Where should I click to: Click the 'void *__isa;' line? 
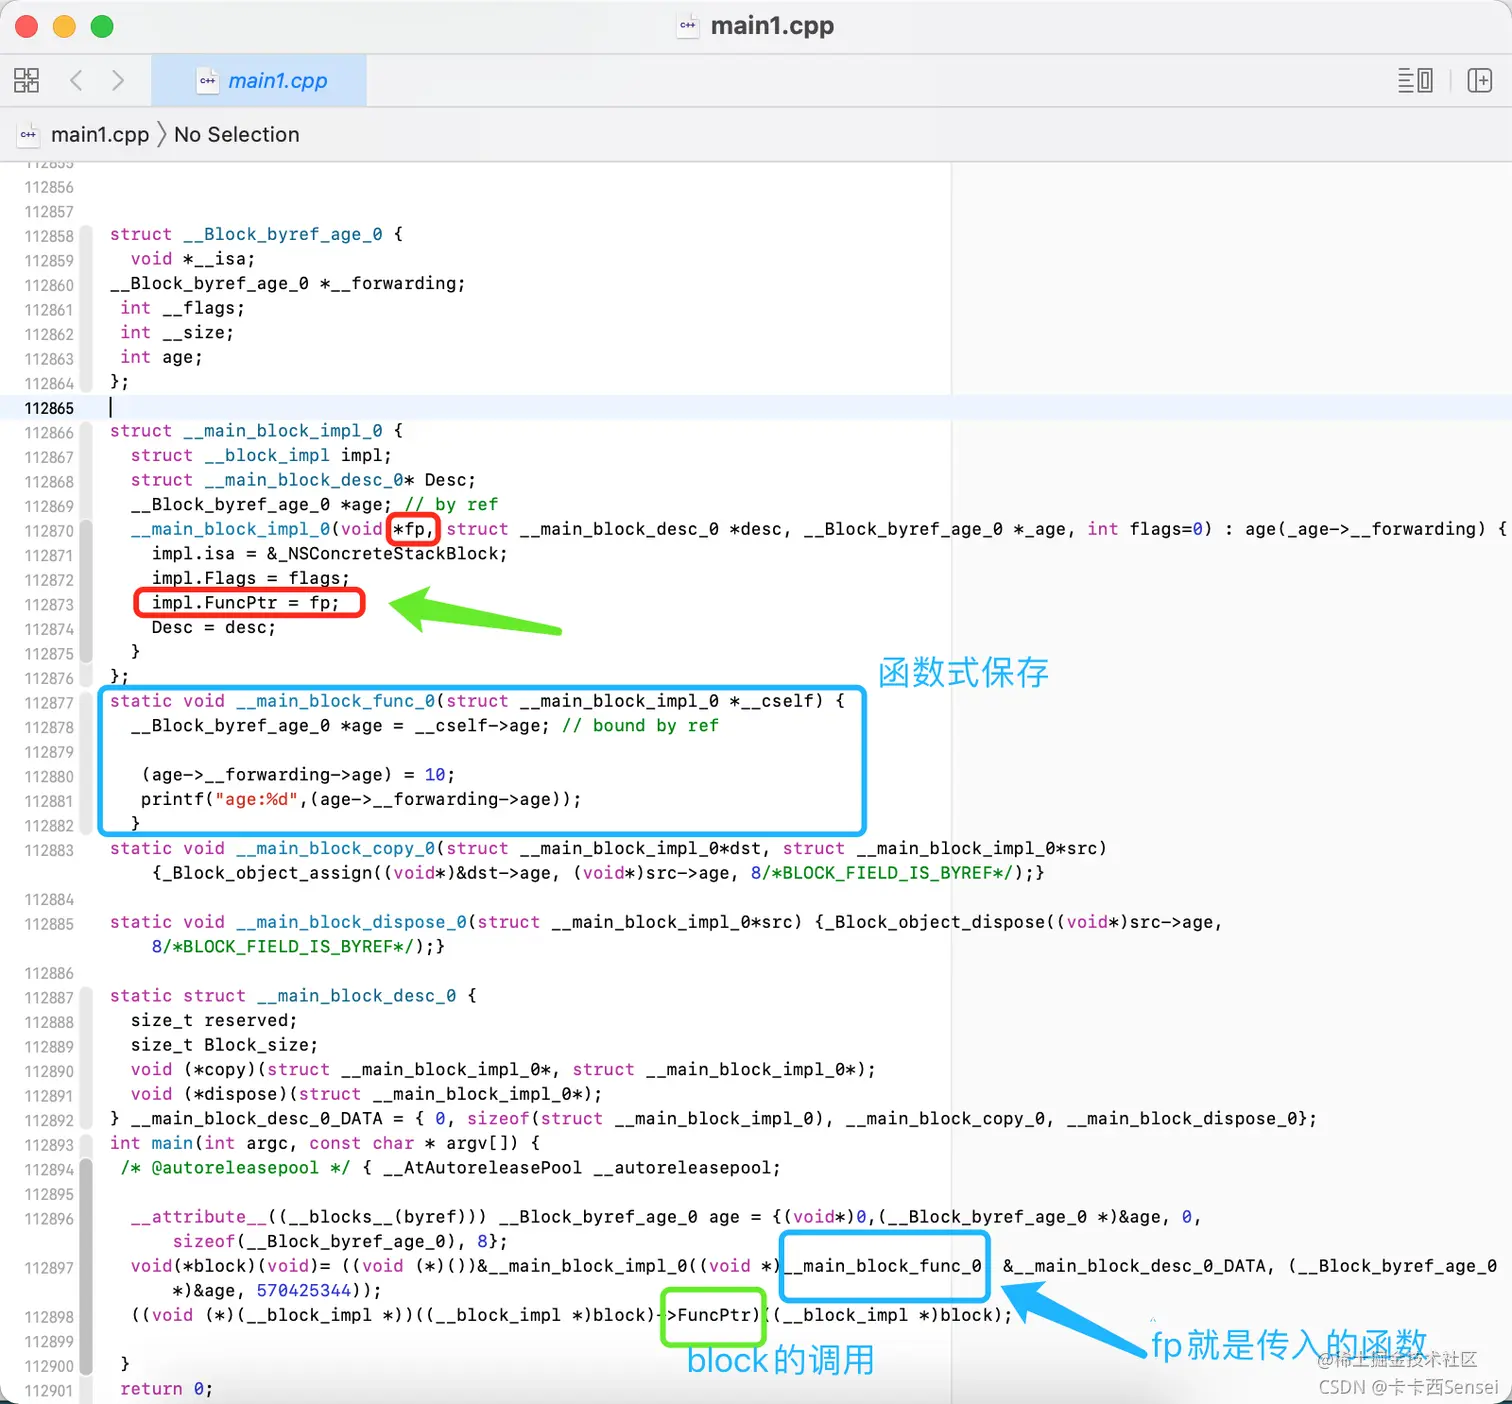click(x=193, y=259)
